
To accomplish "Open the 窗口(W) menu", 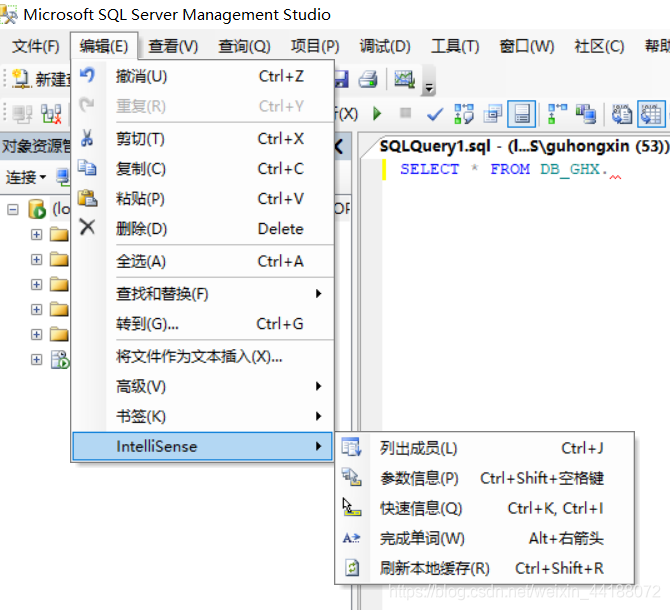I will tap(526, 46).
